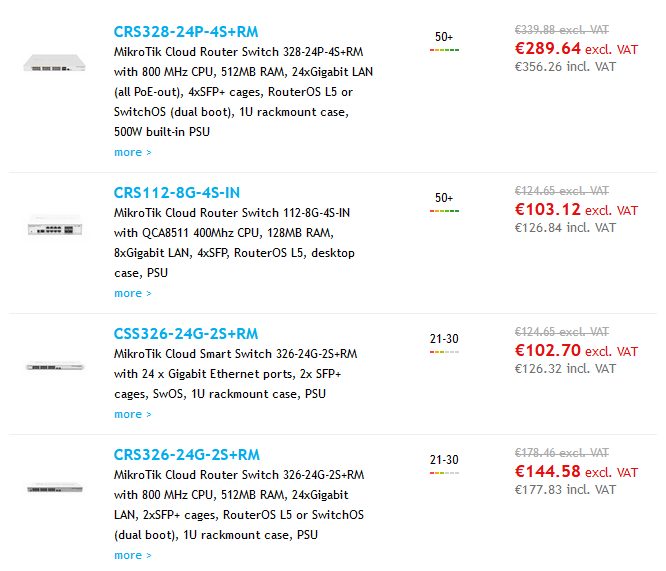
Task: Open CRS328-24P-4S+RM title link
Action: click(x=185, y=31)
